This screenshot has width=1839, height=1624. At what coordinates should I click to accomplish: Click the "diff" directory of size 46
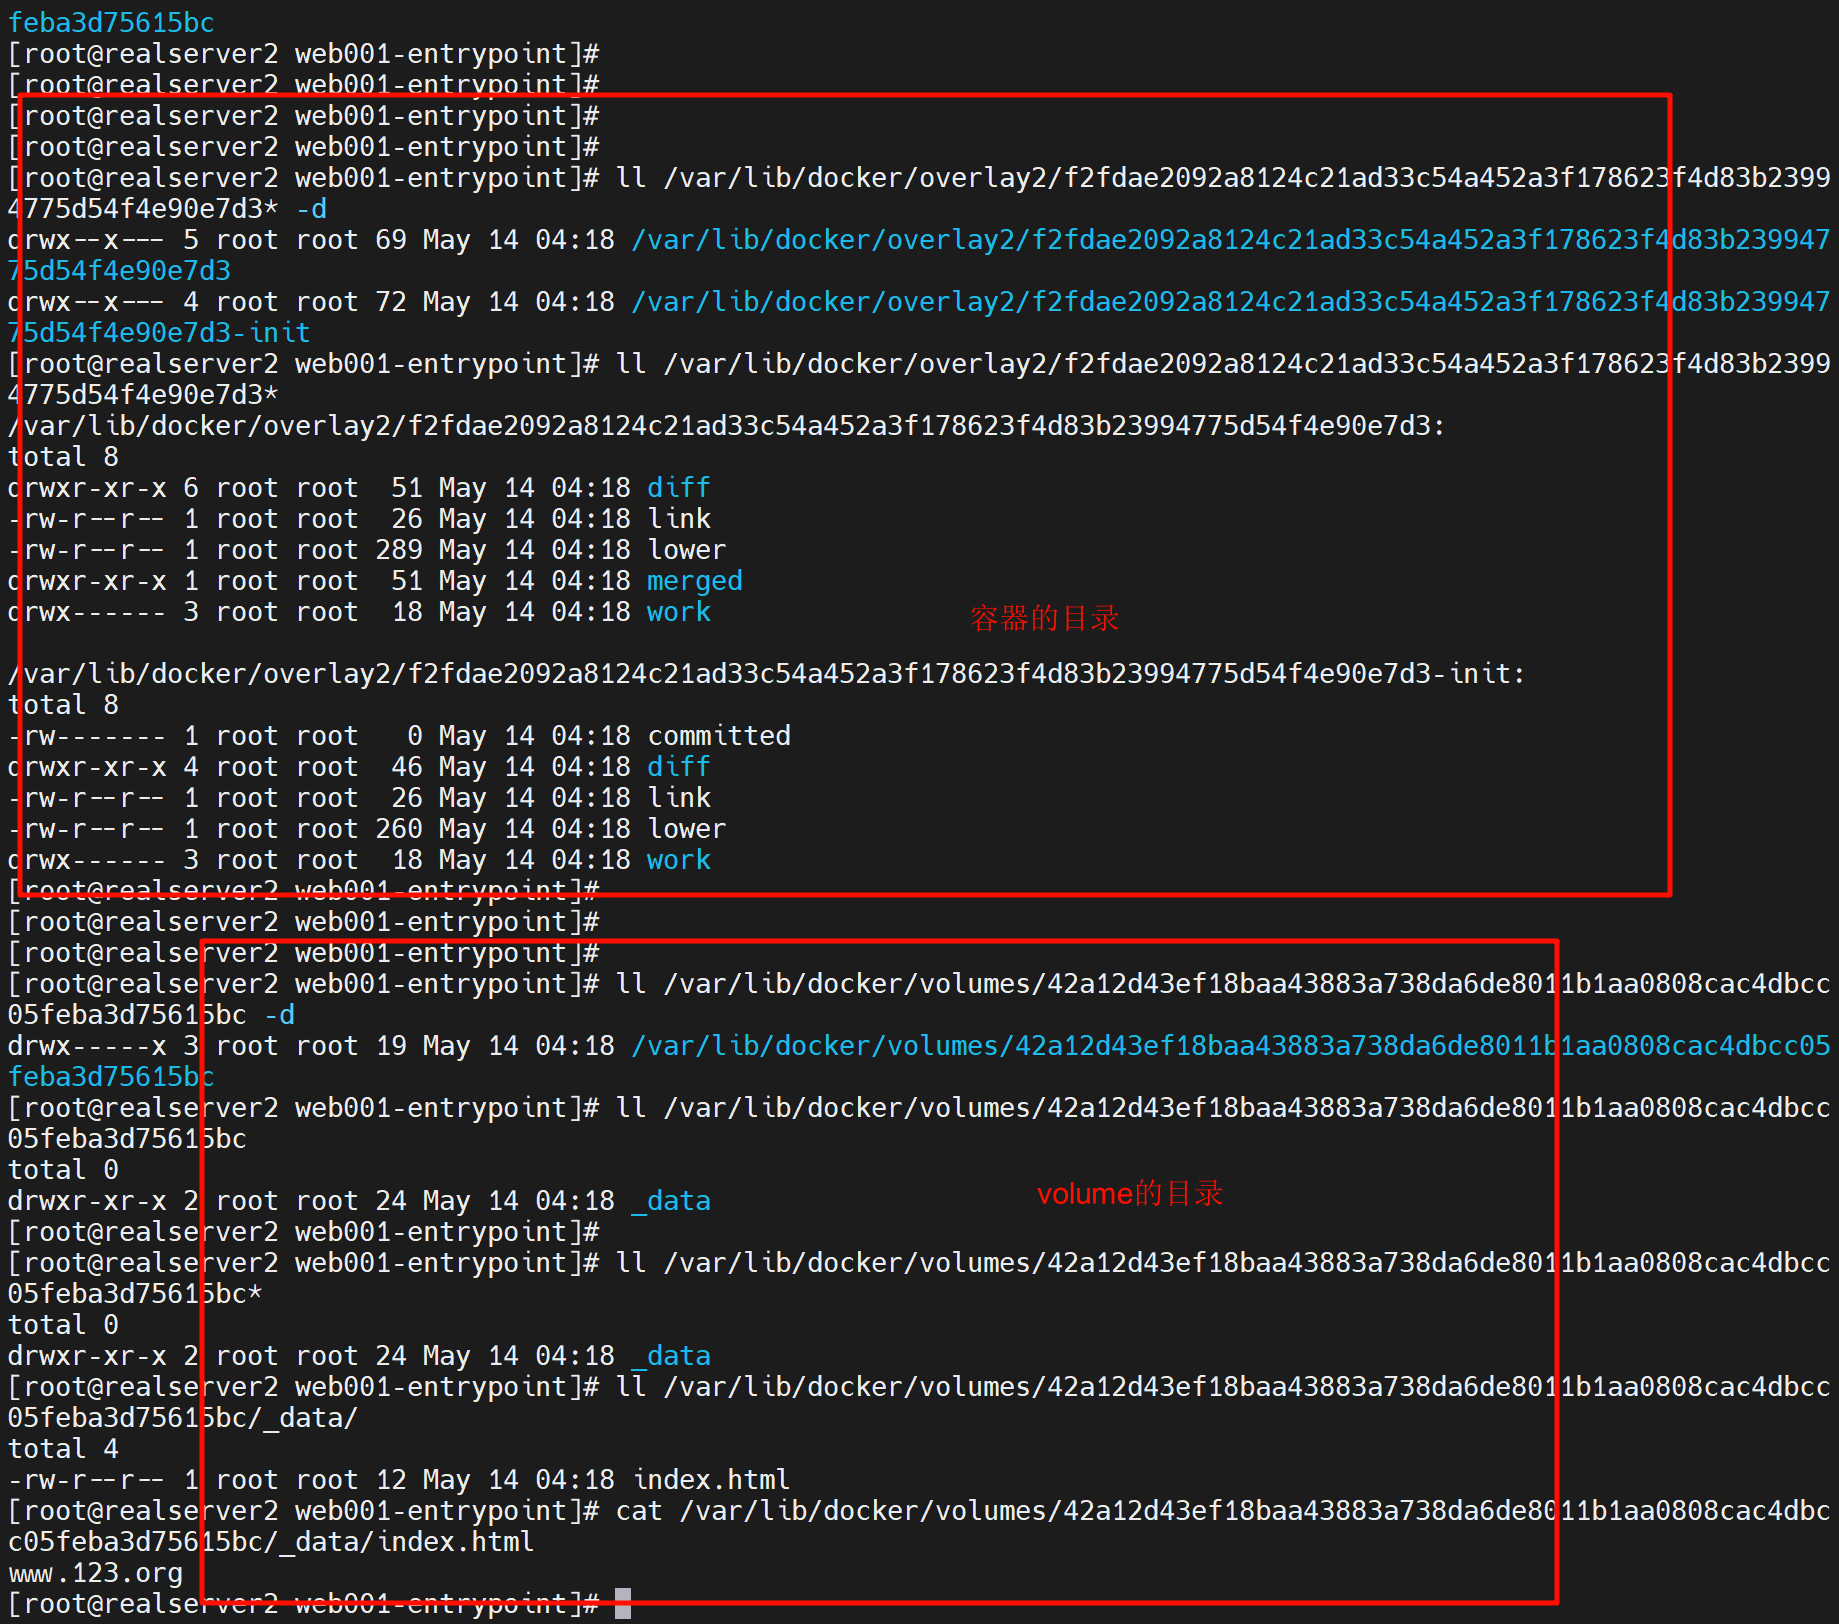678,767
